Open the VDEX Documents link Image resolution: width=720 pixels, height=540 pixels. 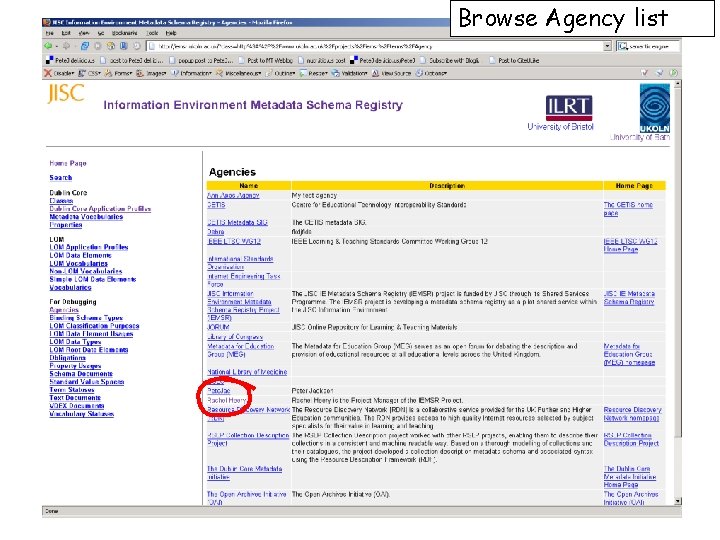[77, 406]
